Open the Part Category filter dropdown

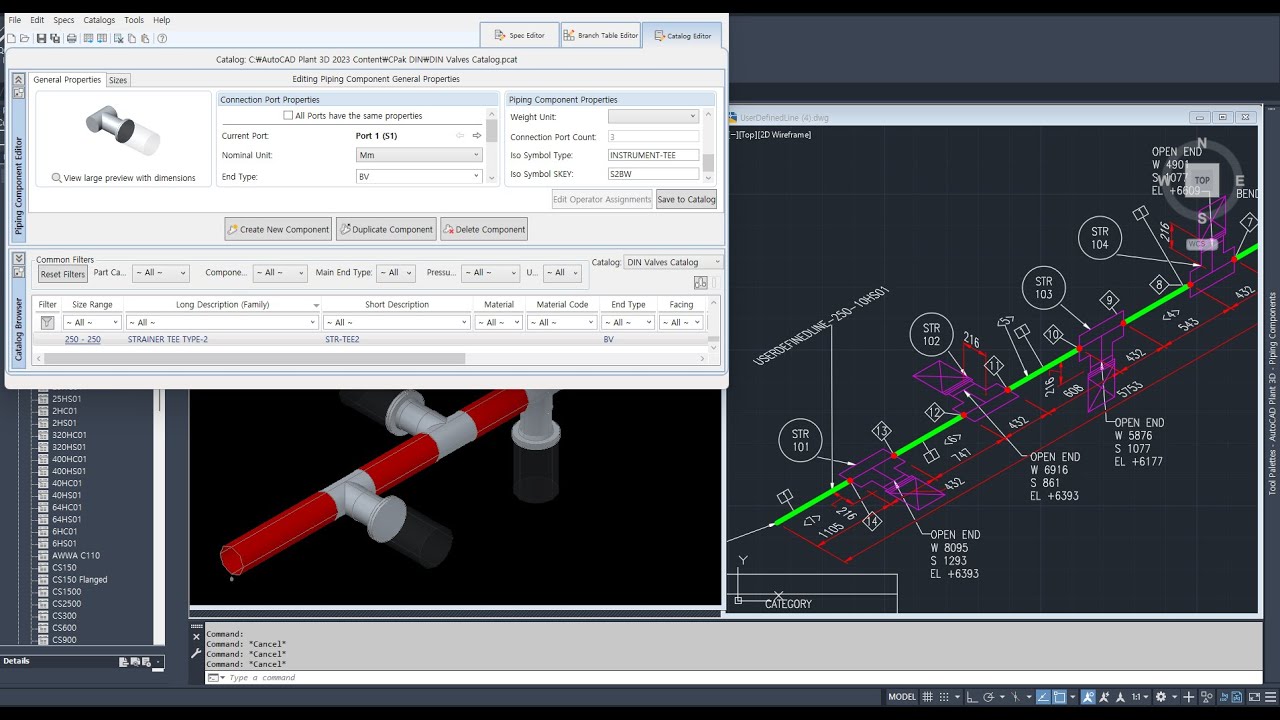point(160,273)
